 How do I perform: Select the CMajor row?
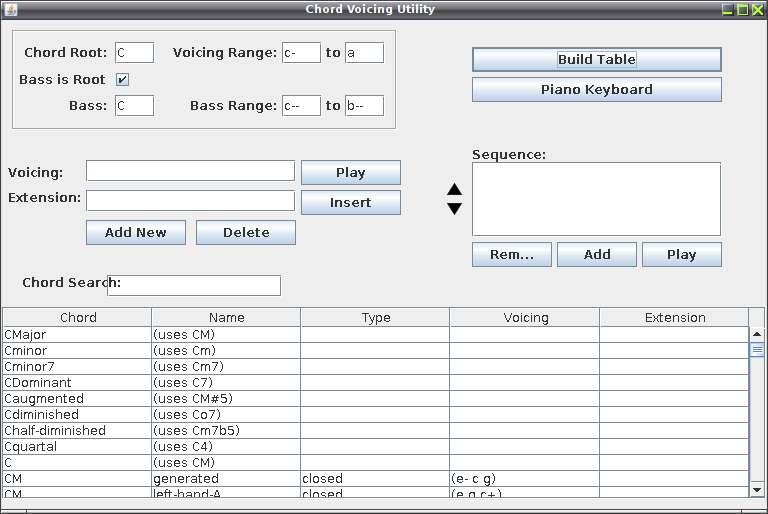(x=376, y=335)
